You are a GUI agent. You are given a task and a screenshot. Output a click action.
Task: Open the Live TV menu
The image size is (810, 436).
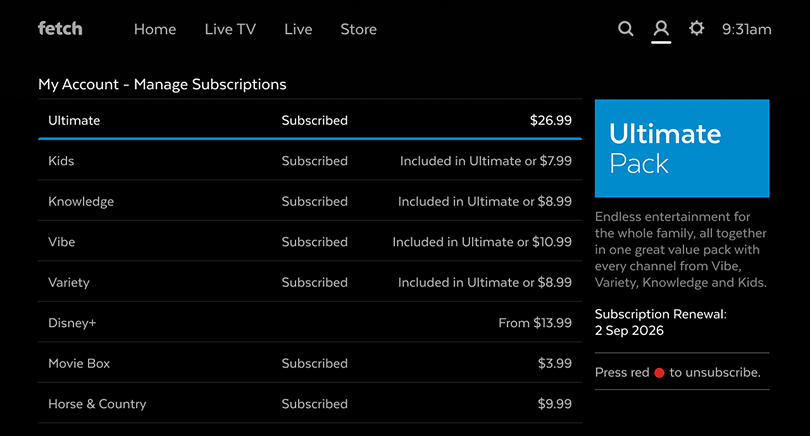(x=230, y=29)
